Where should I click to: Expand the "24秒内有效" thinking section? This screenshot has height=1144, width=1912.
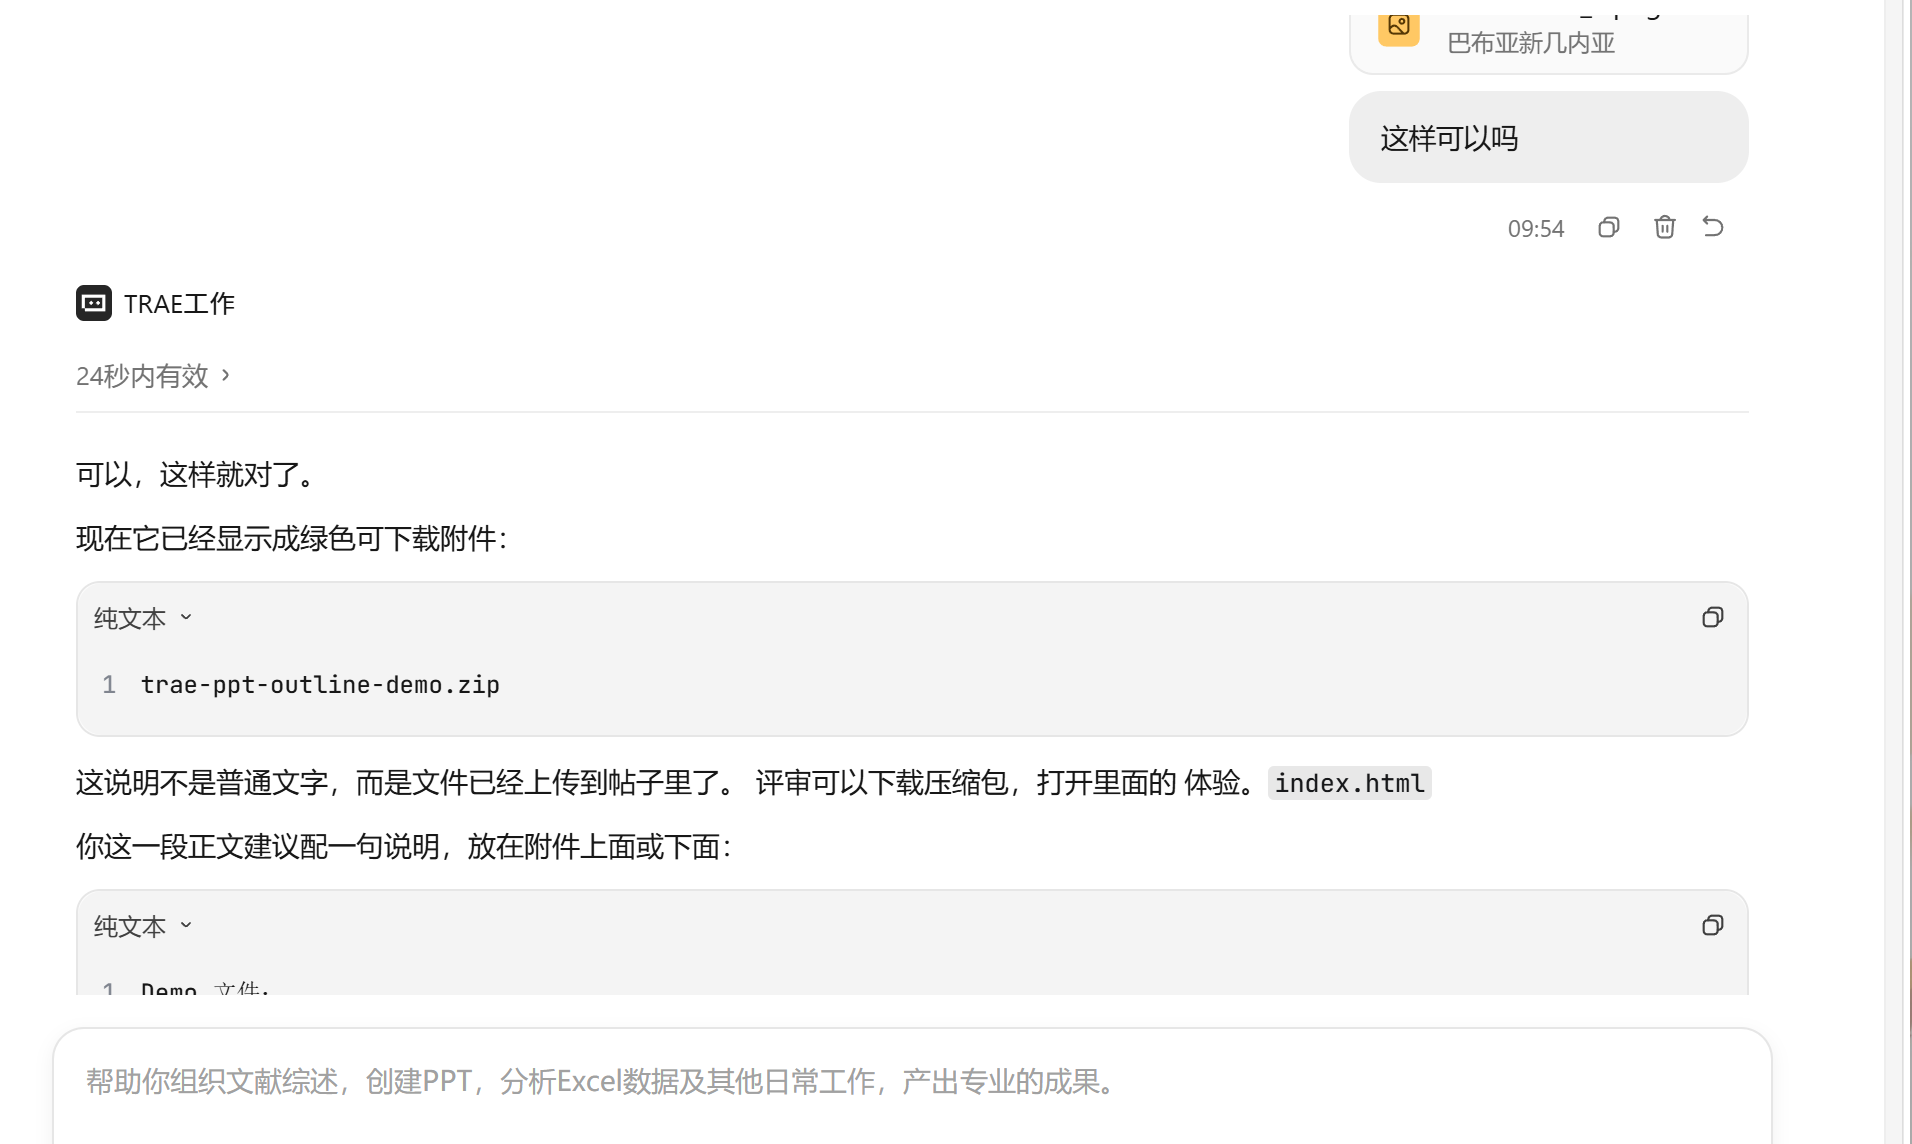[153, 376]
